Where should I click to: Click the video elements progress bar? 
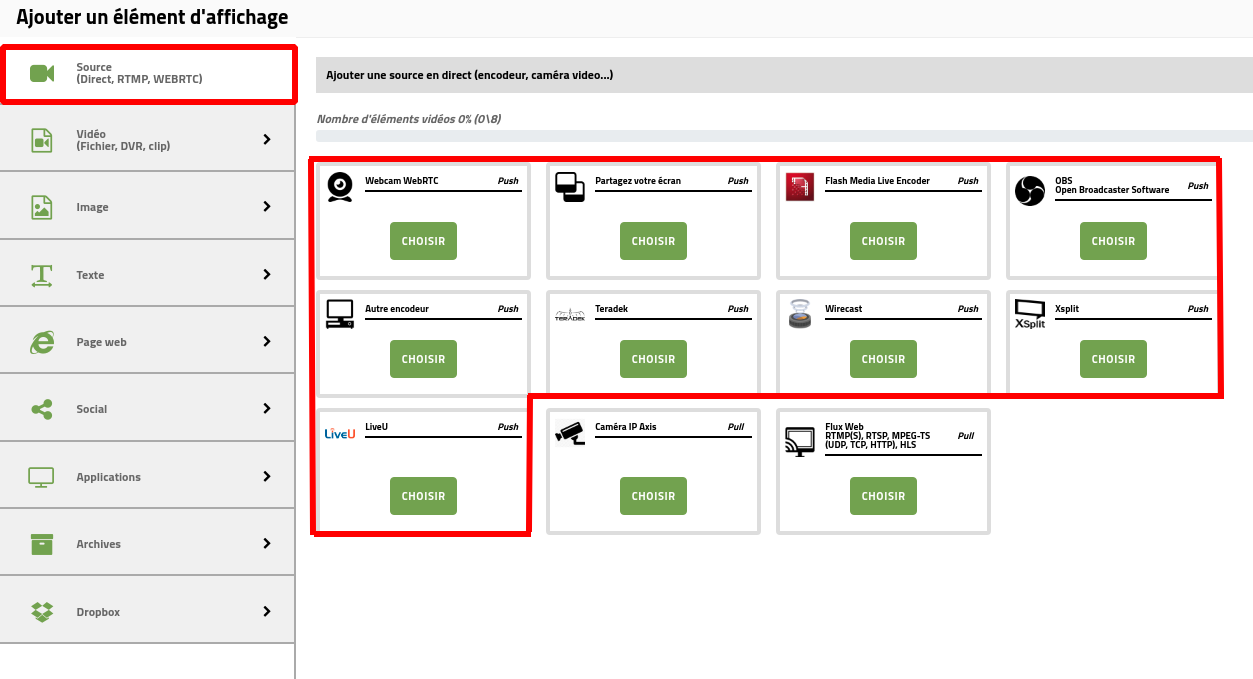click(x=784, y=136)
